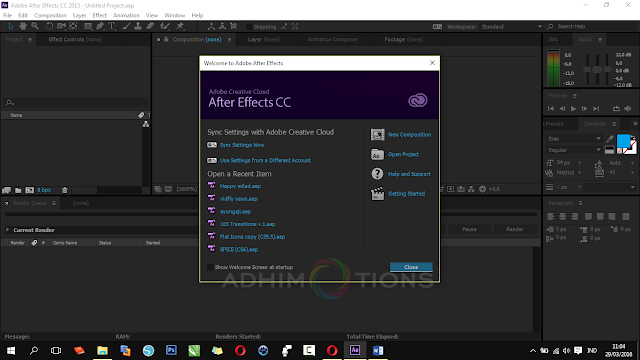Expand the Current Render section
Image resolution: width=640 pixels, height=360 pixels.
[x=7, y=230]
